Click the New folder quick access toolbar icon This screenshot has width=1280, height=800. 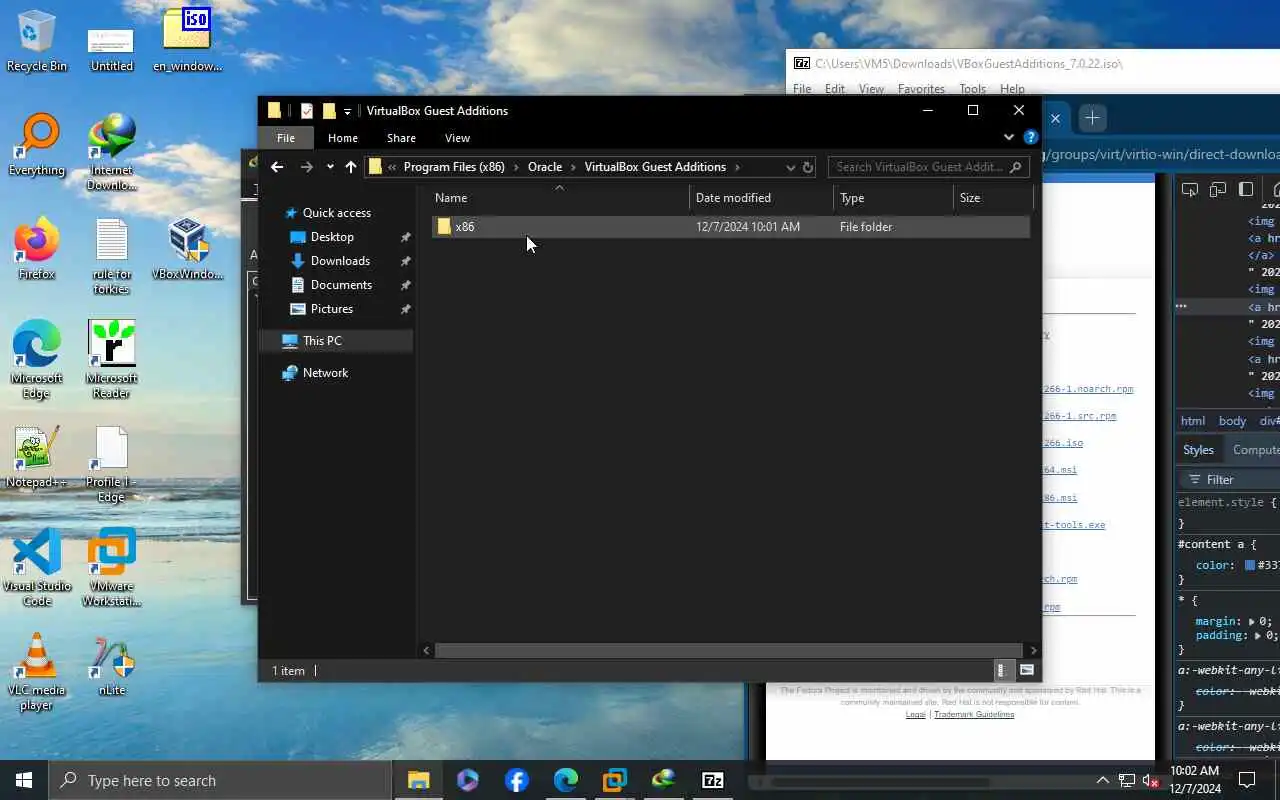point(329,111)
